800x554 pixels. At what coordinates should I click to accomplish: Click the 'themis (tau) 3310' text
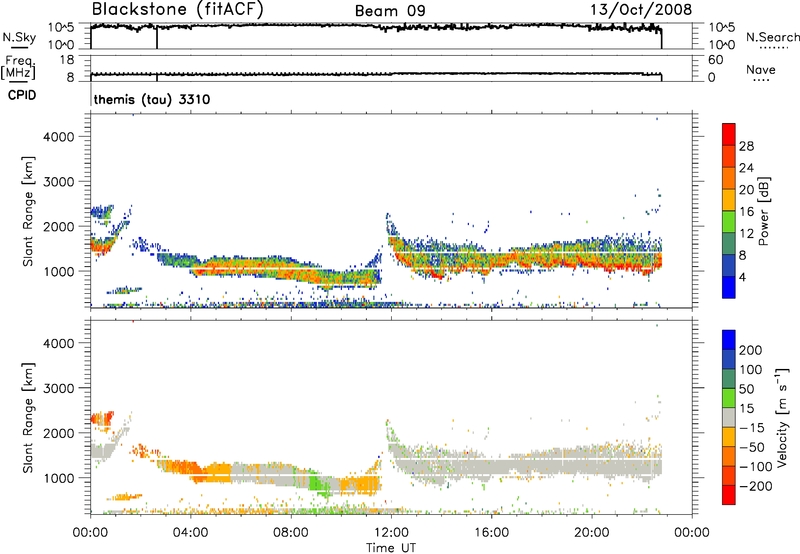(152, 99)
